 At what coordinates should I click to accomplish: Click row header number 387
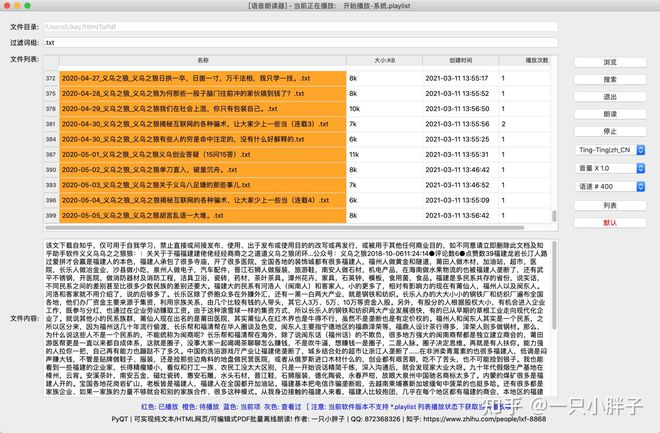[51, 154]
